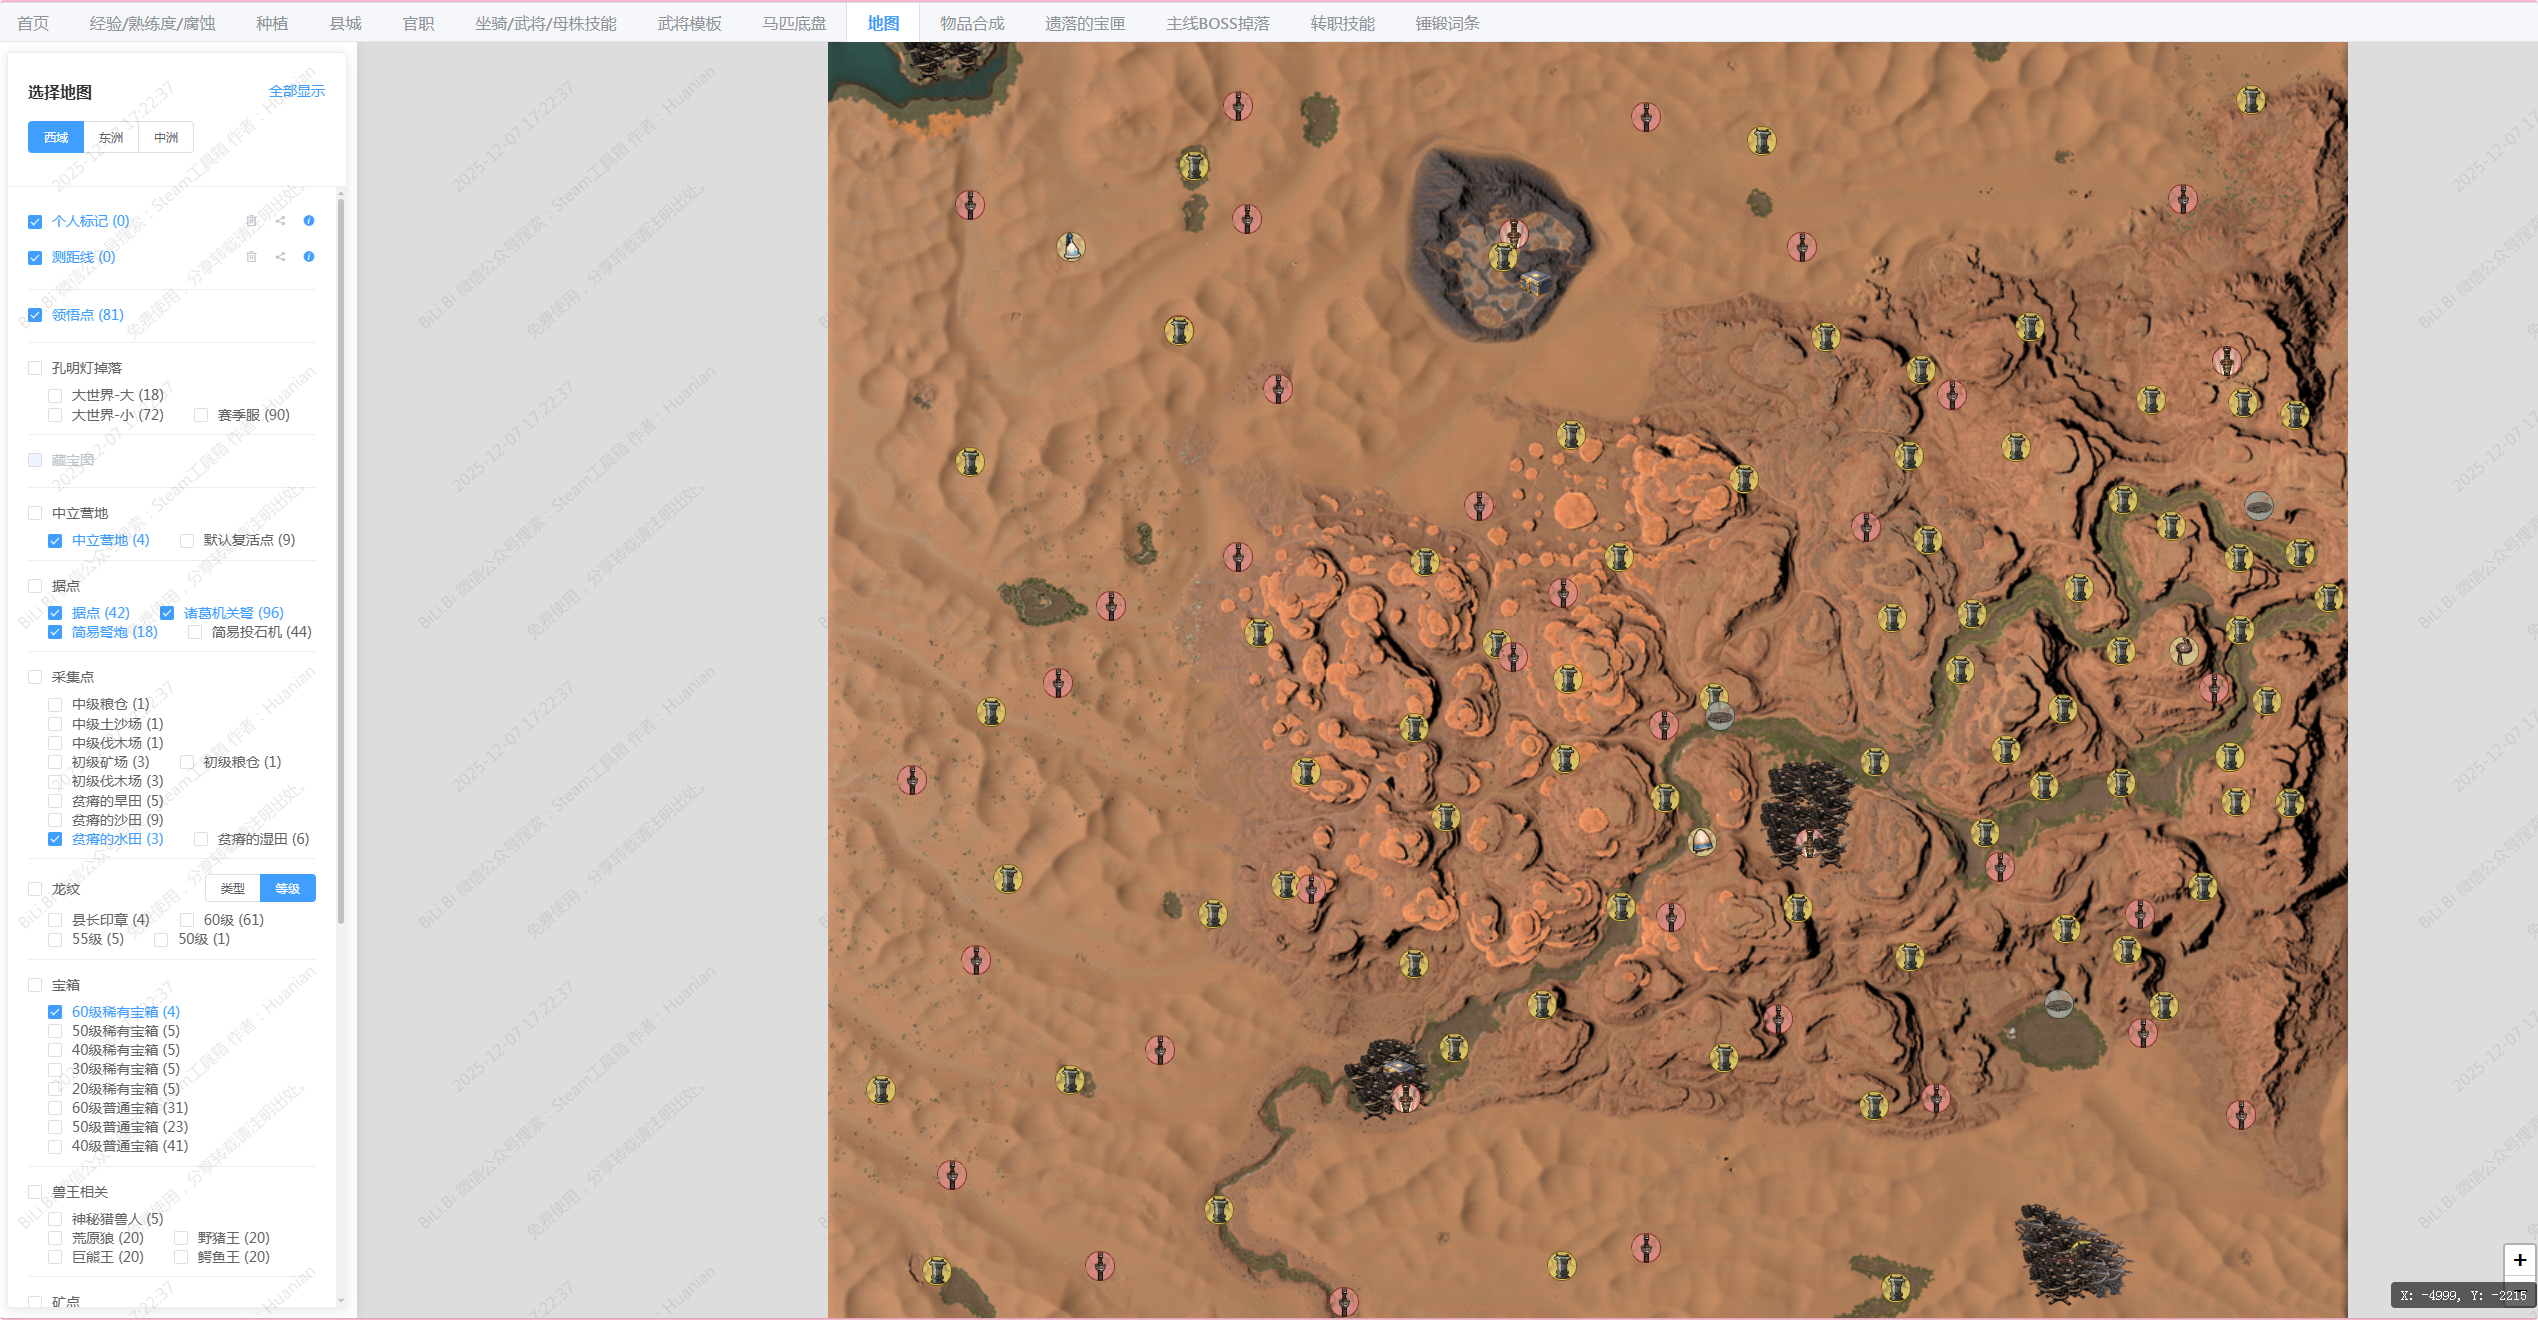
Task: Click the treasure chest marker in crater
Action: pyautogui.click(x=1535, y=283)
